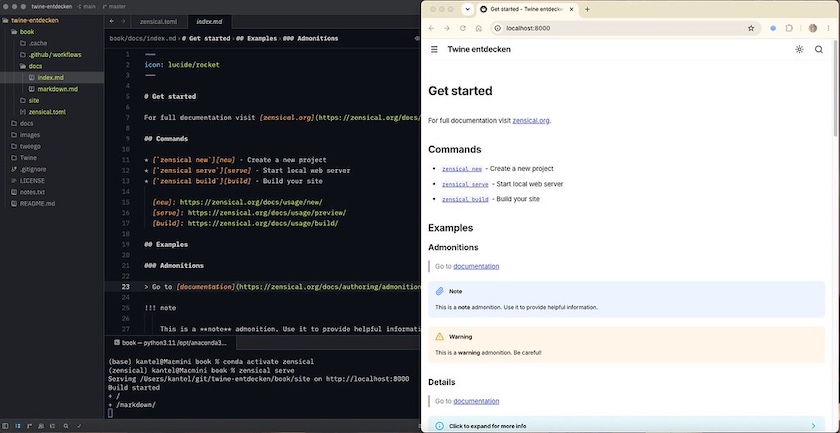
Task: Click the Chrome profile avatar
Action: pyautogui.click(x=813, y=28)
